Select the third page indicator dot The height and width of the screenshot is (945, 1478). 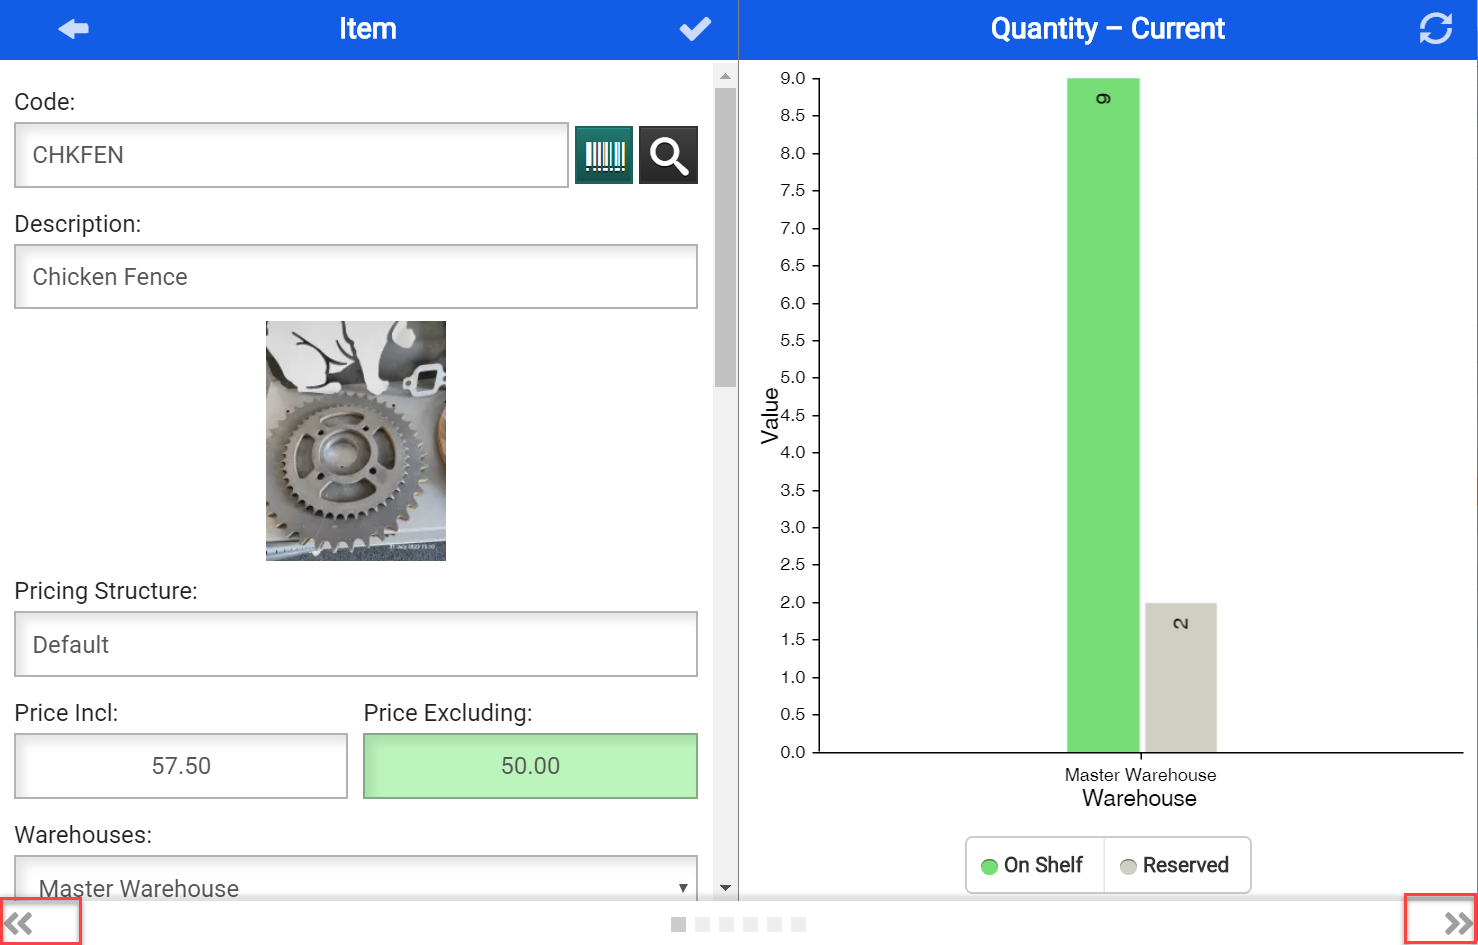tap(726, 924)
